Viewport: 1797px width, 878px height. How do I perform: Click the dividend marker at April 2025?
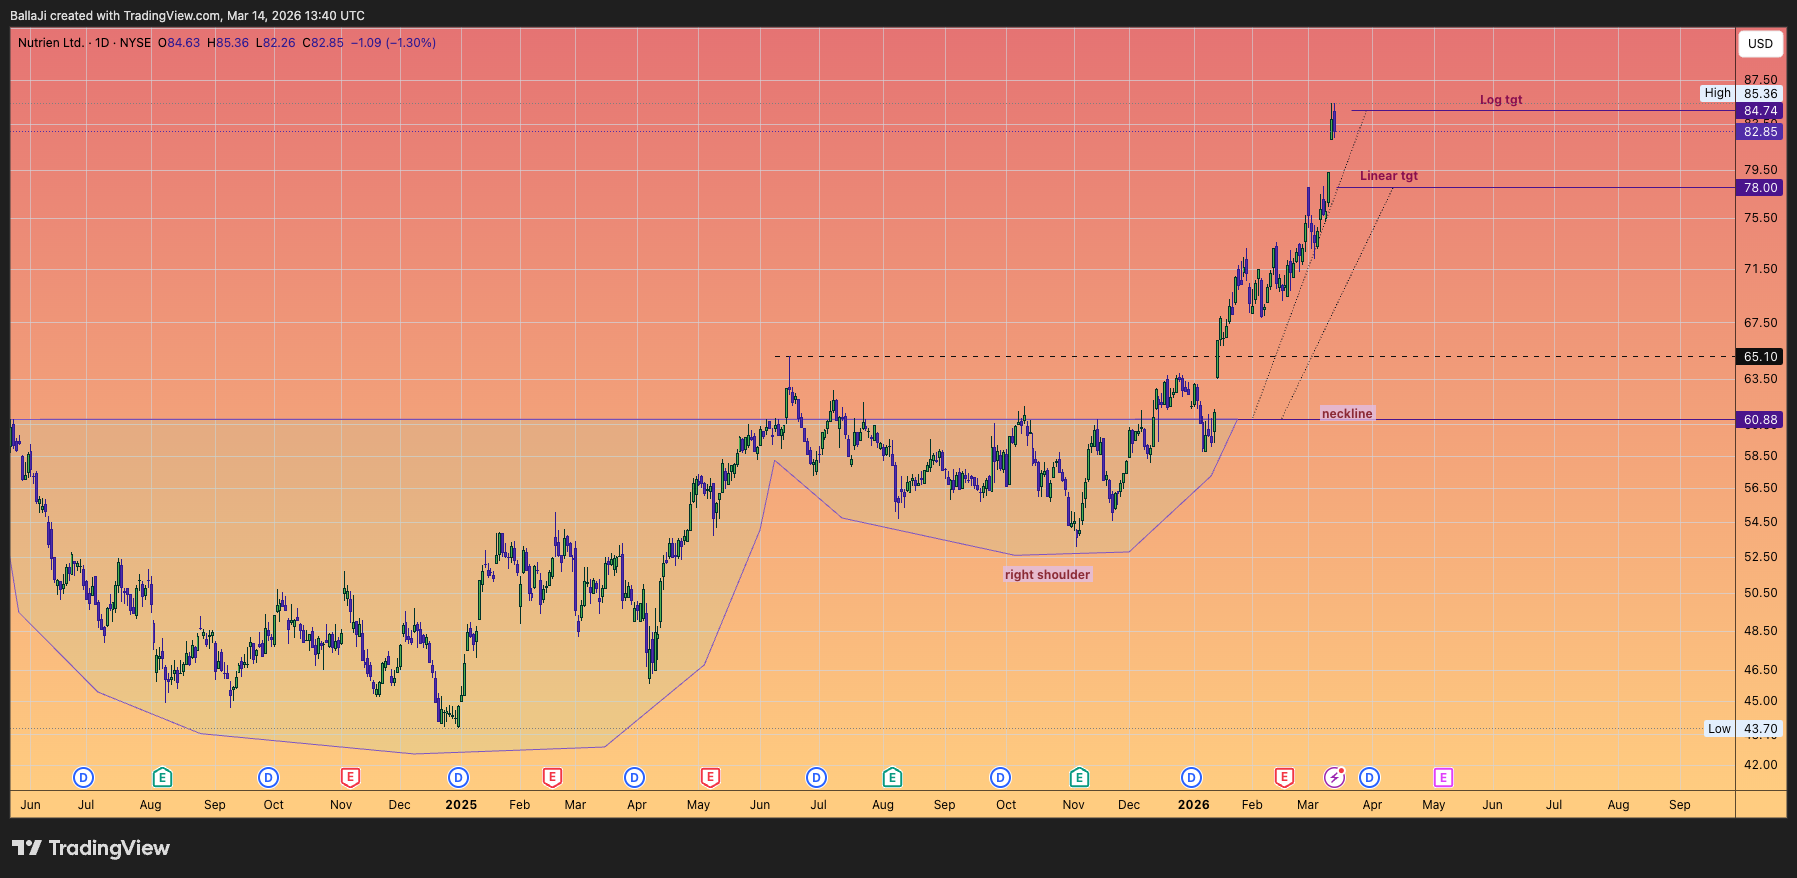[634, 777]
